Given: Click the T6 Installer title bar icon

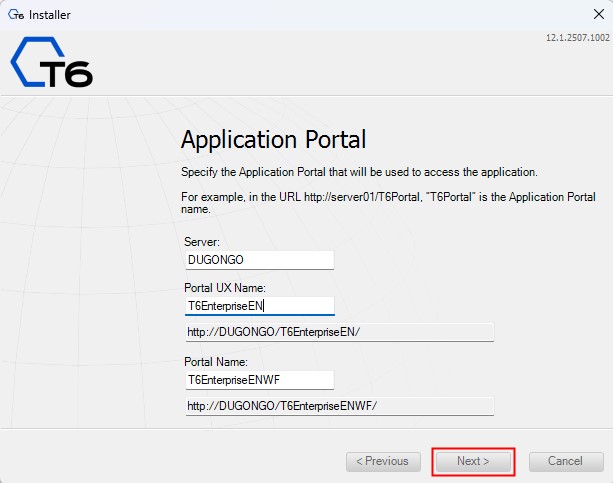Looking at the screenshot, I should coord(16,15).
